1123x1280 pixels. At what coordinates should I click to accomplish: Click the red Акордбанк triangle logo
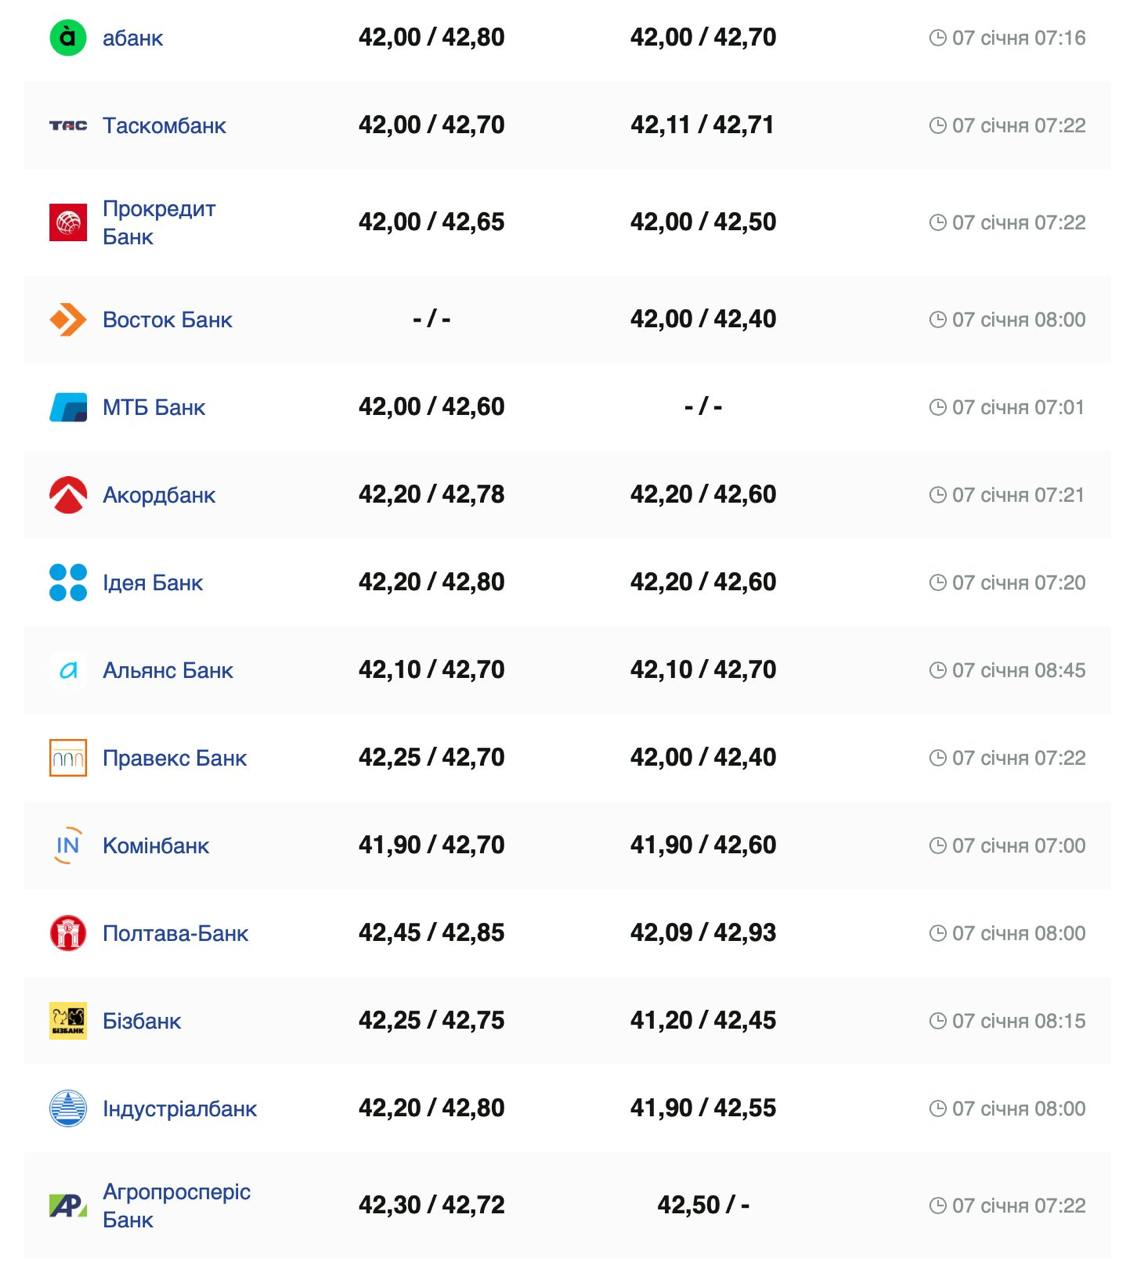[x=68, y=495]
